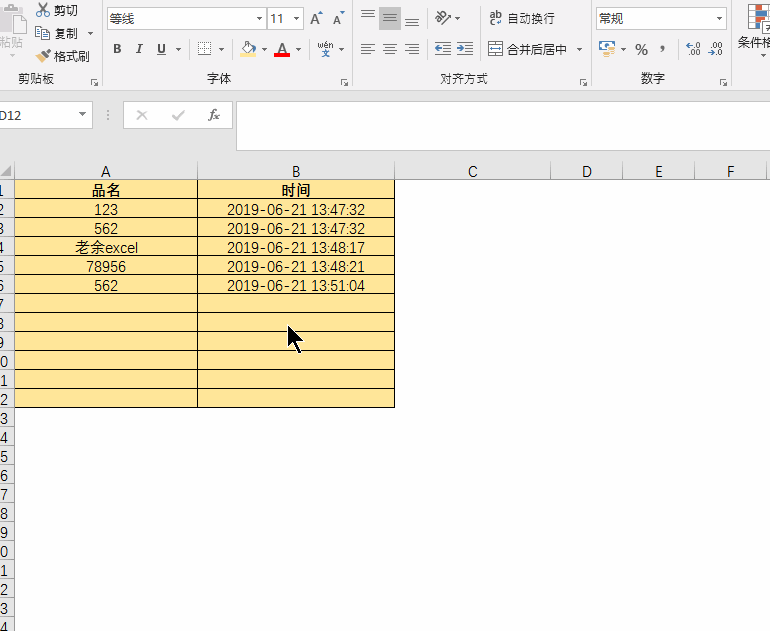Open Merge and Center dropdown arrow
Screen dimensions: 770x631
pyautogui.click(x=579, y=49)
